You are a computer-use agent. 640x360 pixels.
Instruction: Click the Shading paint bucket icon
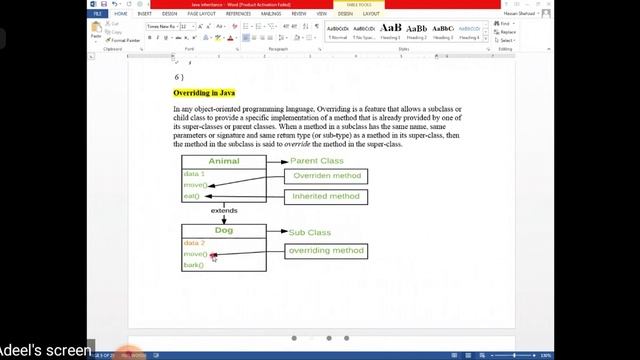297,38
